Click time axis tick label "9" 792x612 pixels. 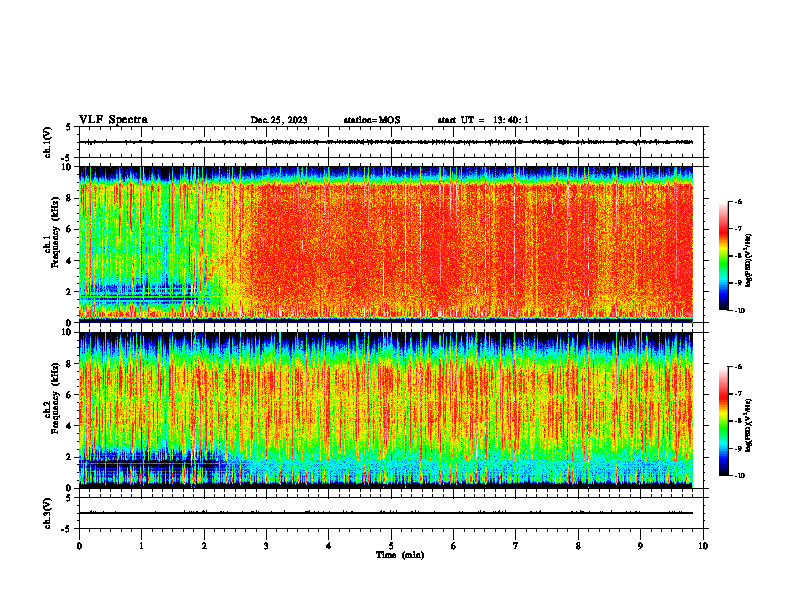(x=640, y=546)
